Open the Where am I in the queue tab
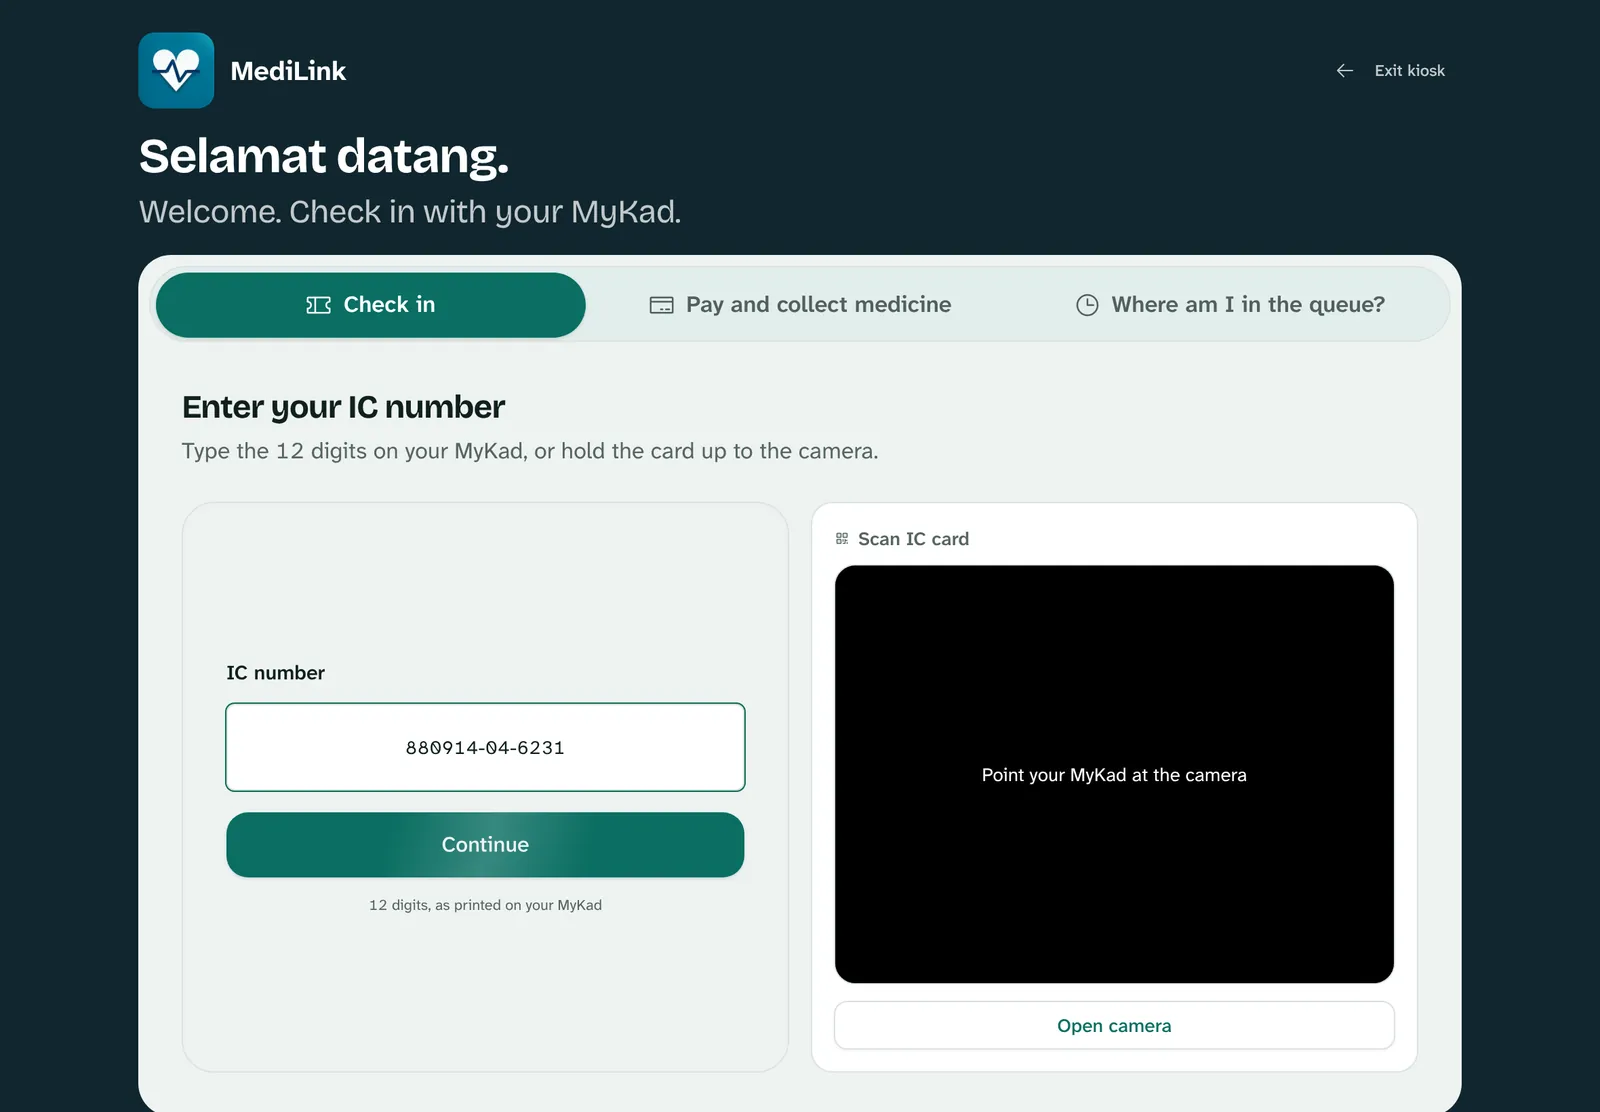Screen dimensions: 1600x1112 tap(1230, 305)
